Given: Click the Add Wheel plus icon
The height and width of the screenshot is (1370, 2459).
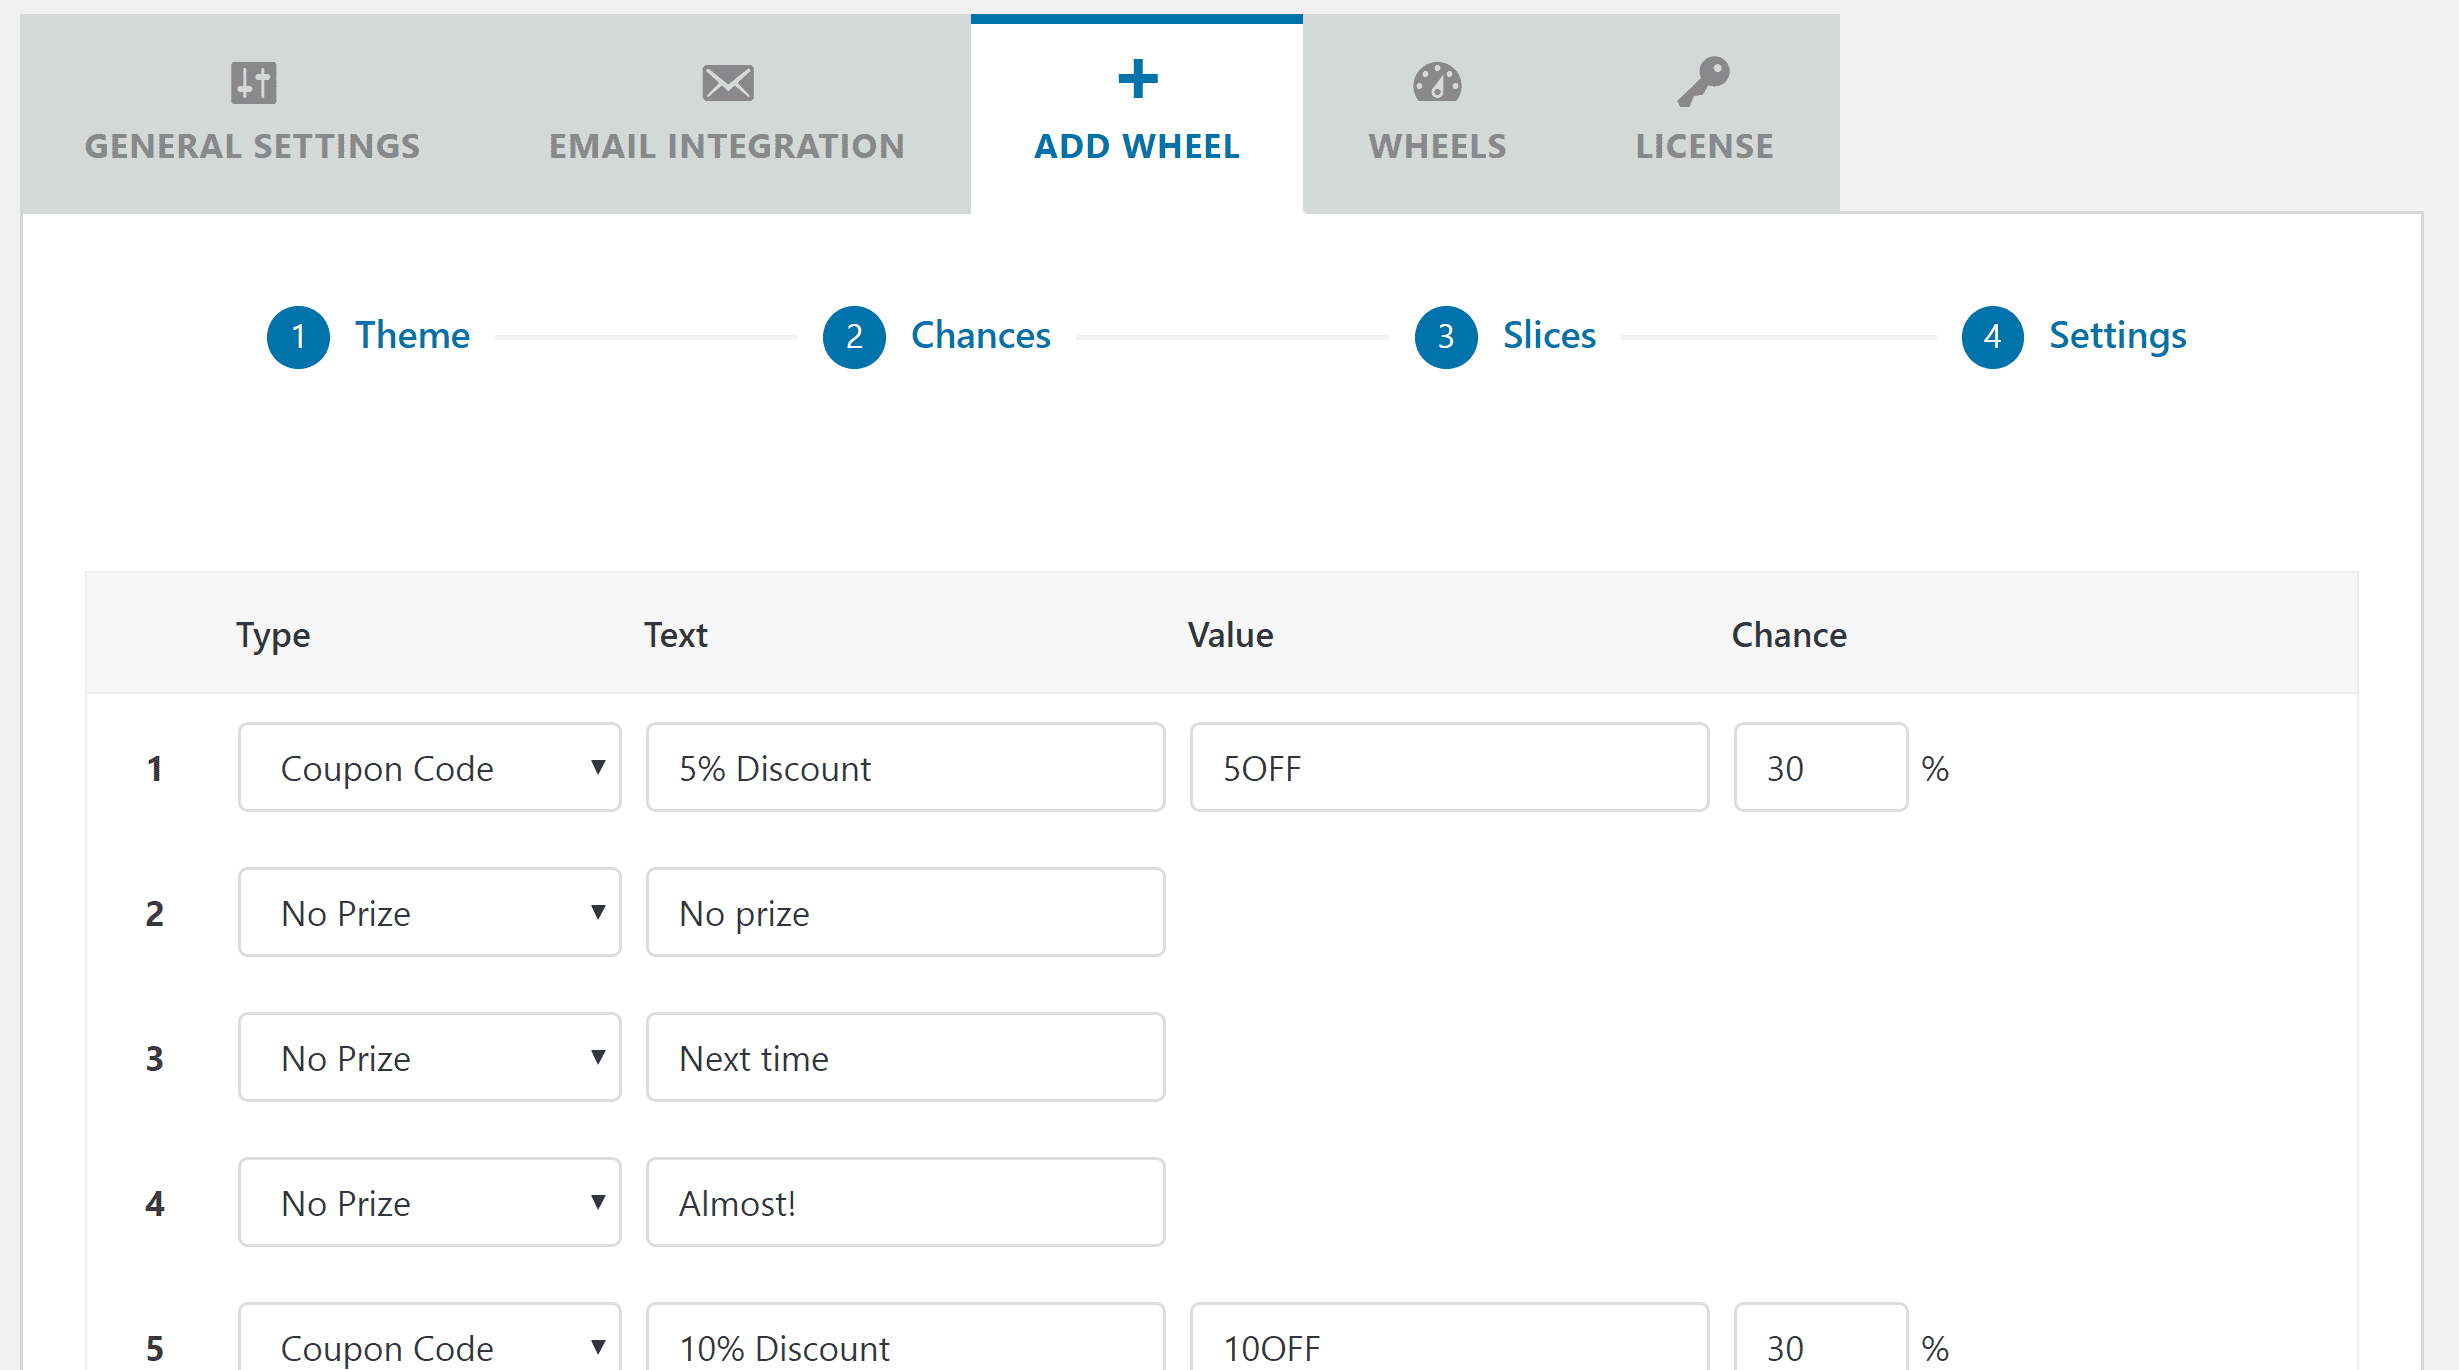Looking at the screenshot, I should [1137, 79].
